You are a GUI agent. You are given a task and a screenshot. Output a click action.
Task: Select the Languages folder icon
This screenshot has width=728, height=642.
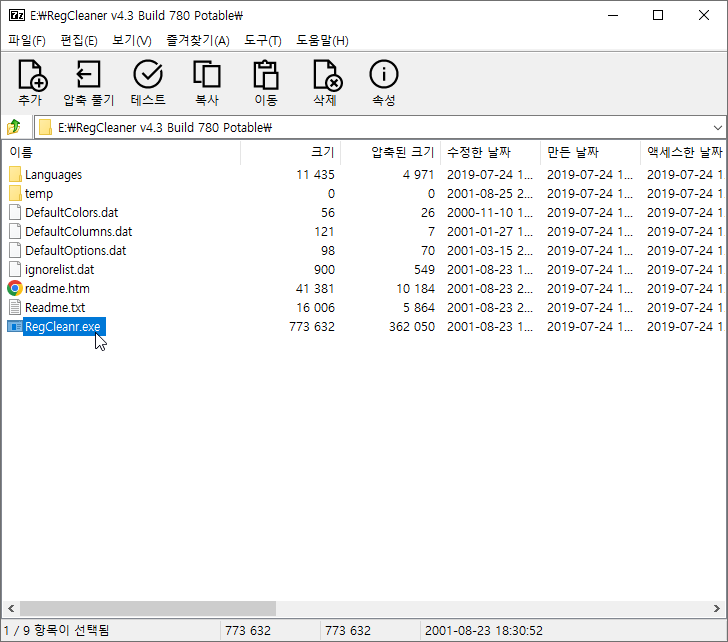pyautogui.click(x=15, y=175)
